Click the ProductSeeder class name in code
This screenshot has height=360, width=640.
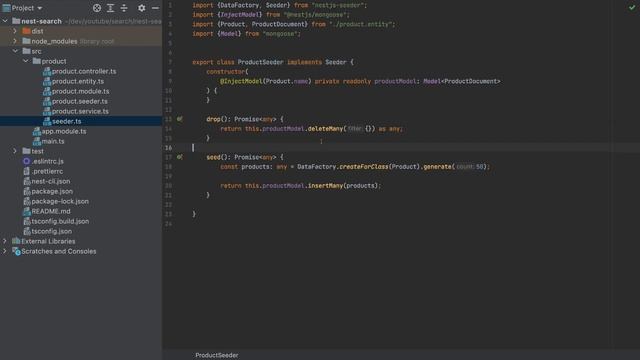click(x=260, y=62)
